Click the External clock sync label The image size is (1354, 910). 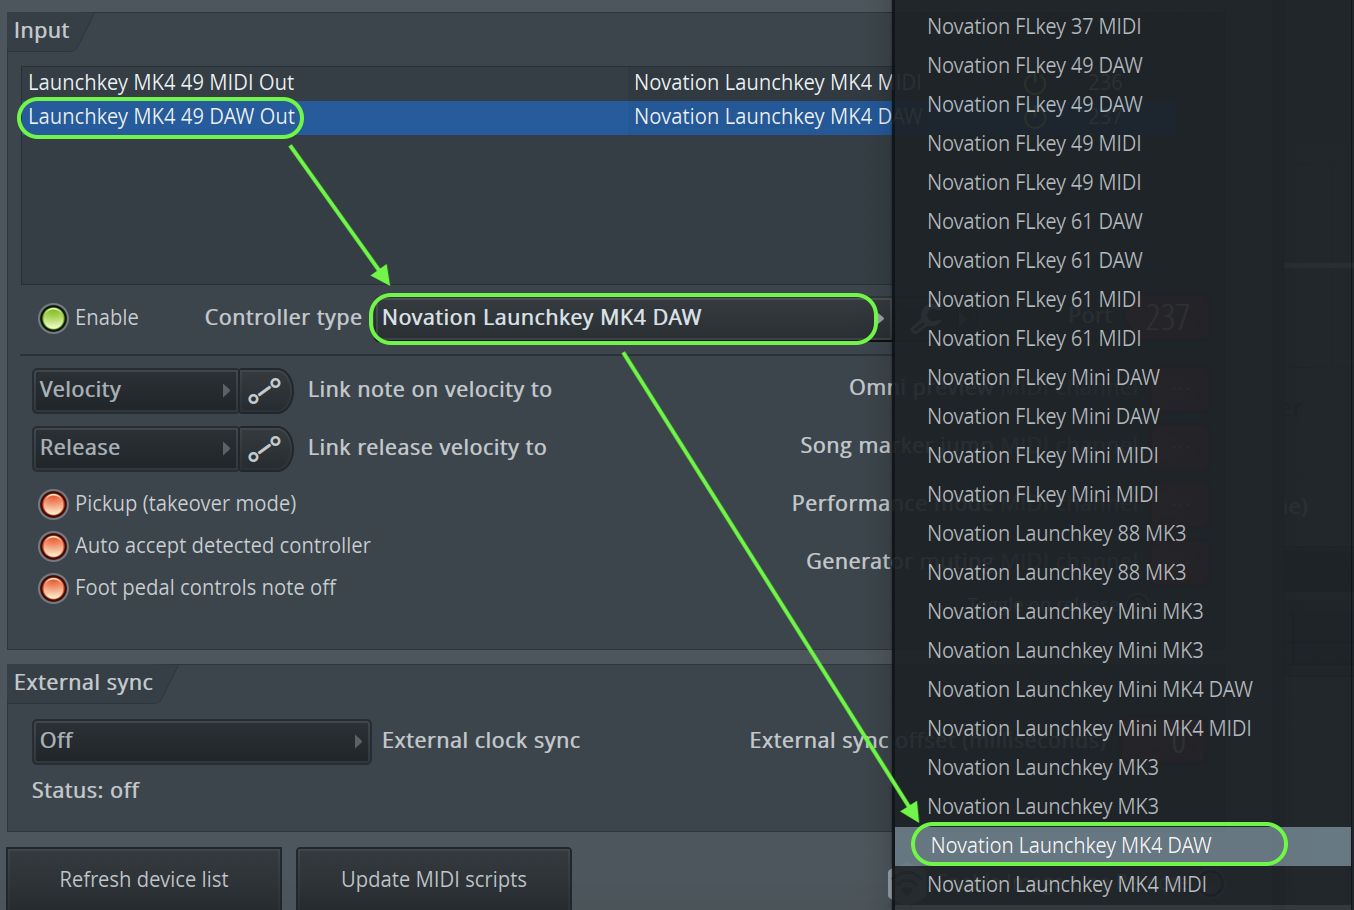coord(481,741)
